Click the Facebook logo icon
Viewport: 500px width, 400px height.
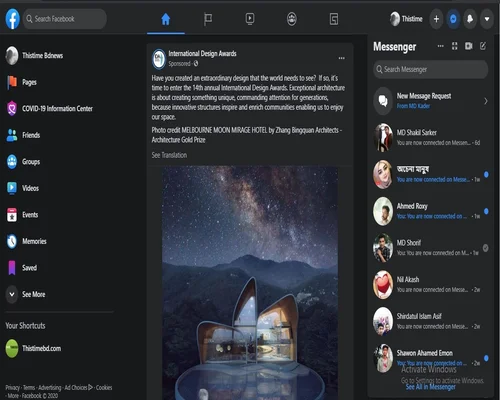(x=12, y=19)
